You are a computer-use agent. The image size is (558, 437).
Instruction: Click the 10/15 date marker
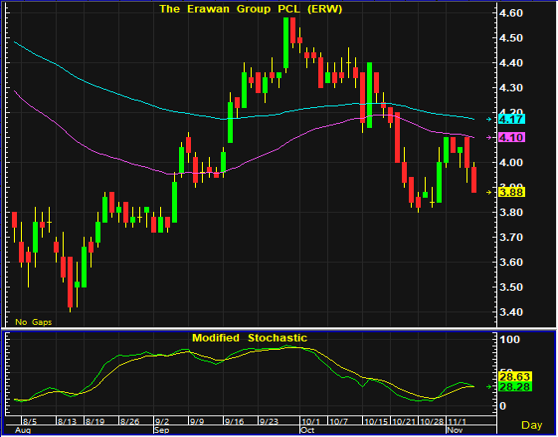[376, 422]
